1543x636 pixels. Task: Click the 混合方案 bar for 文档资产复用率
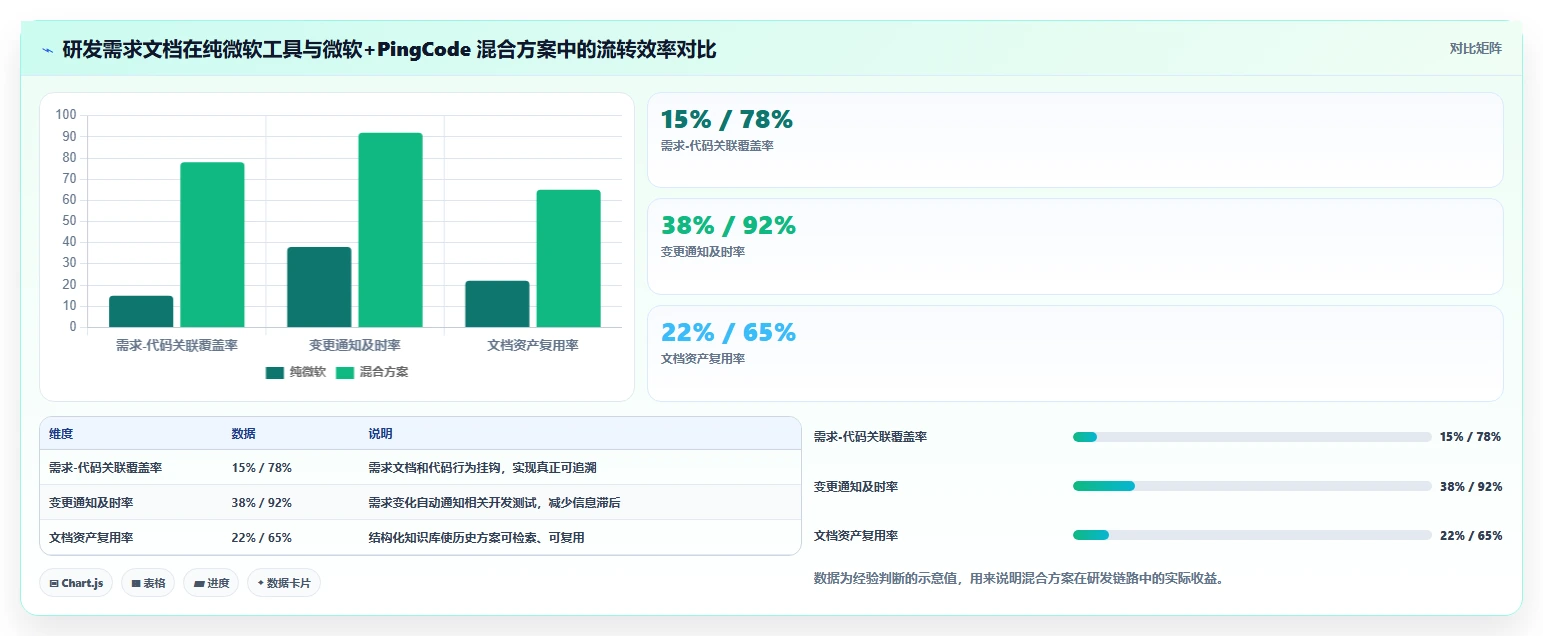click(569, 258)
